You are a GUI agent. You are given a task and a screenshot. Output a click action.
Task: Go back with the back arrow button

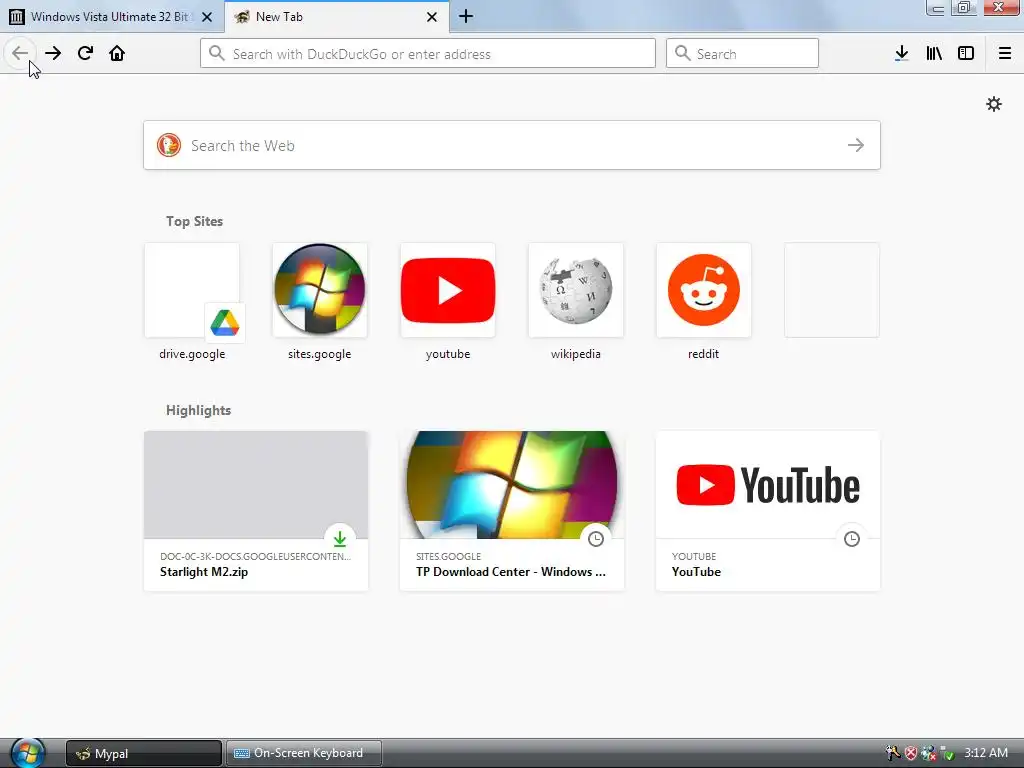[20, 53]
